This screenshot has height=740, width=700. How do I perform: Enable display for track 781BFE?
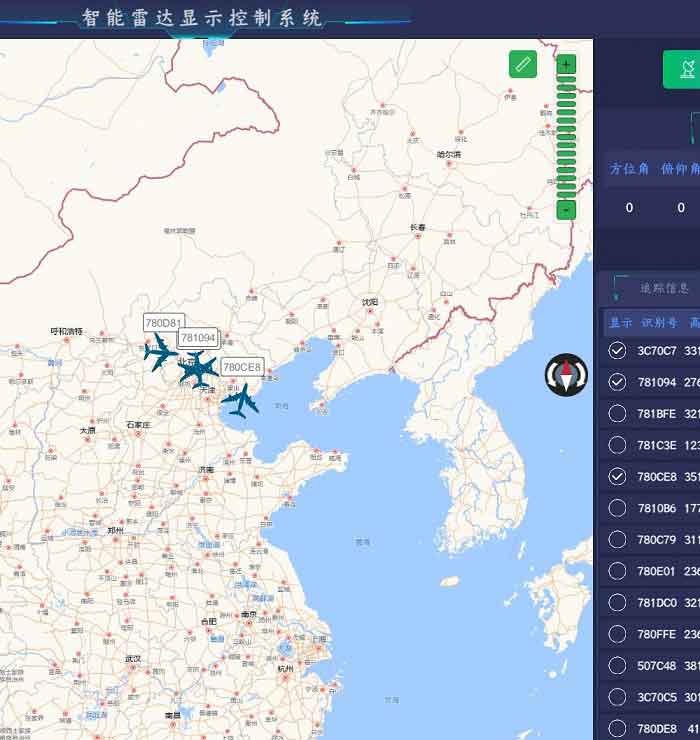[617, 413]
